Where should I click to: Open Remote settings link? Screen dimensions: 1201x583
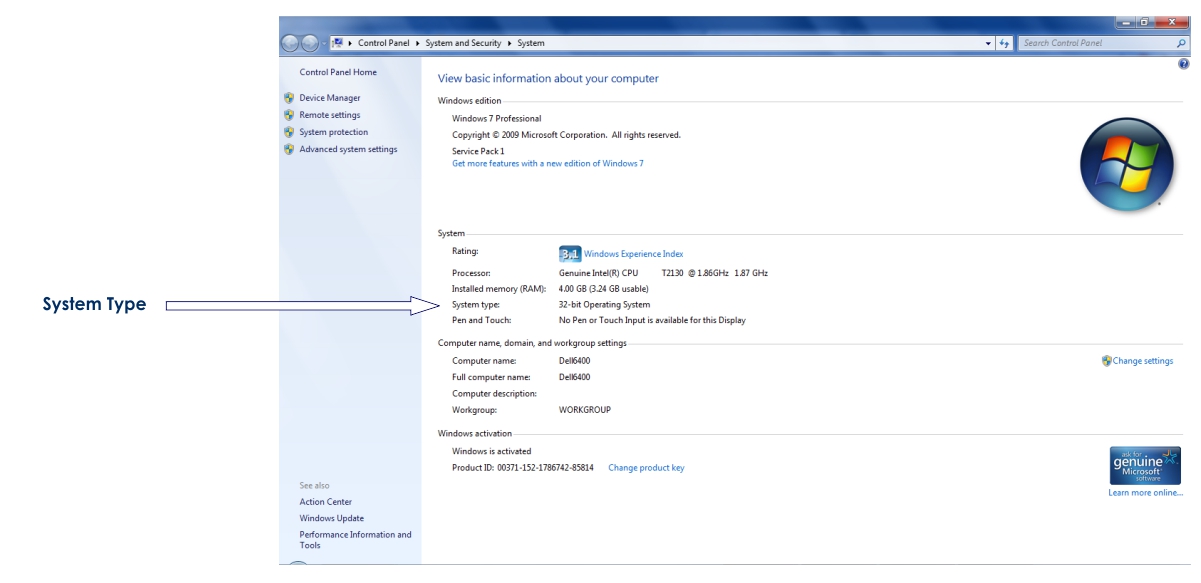(x=330, y=115)
